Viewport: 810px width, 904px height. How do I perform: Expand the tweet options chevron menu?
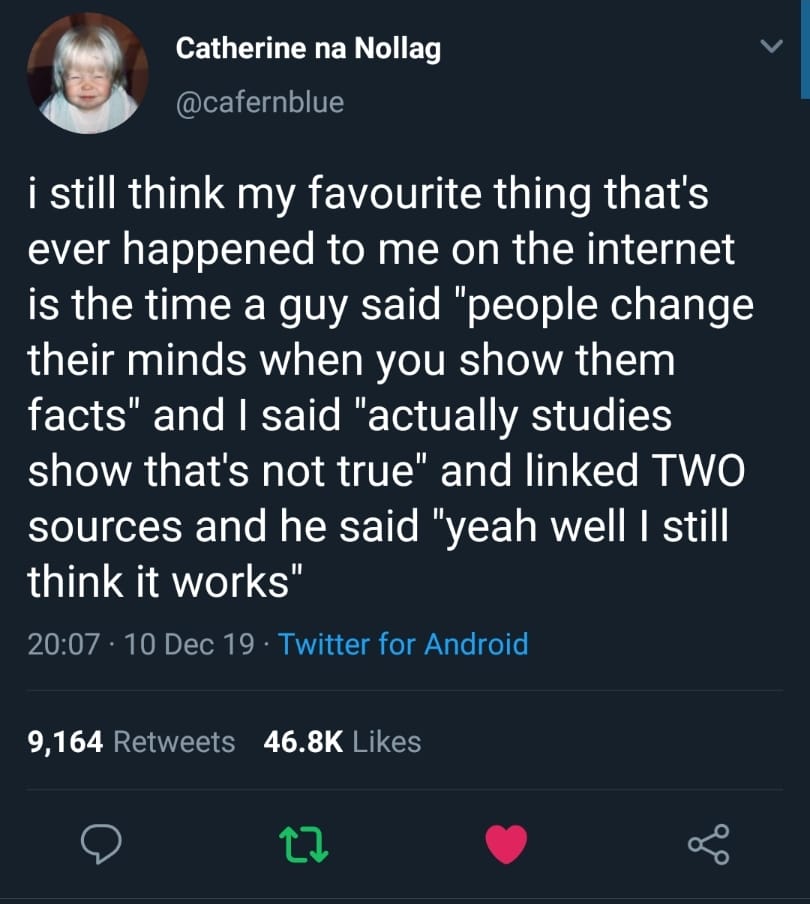(x=770, y=46)
